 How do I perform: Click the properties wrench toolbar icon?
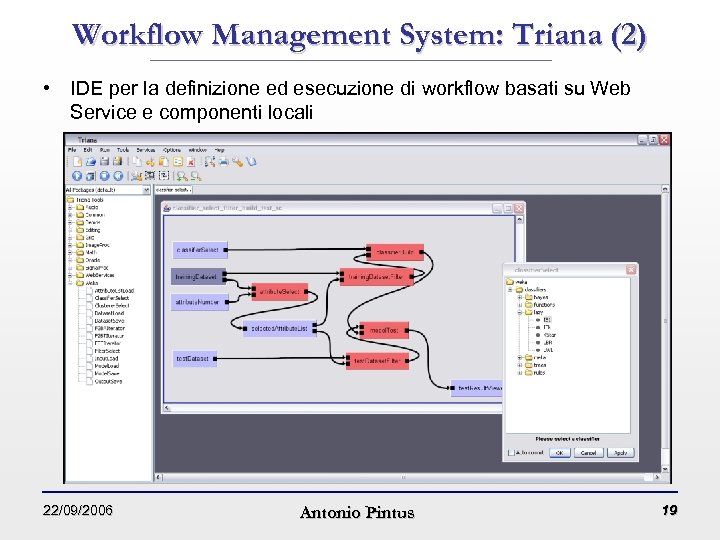(237, 162)
